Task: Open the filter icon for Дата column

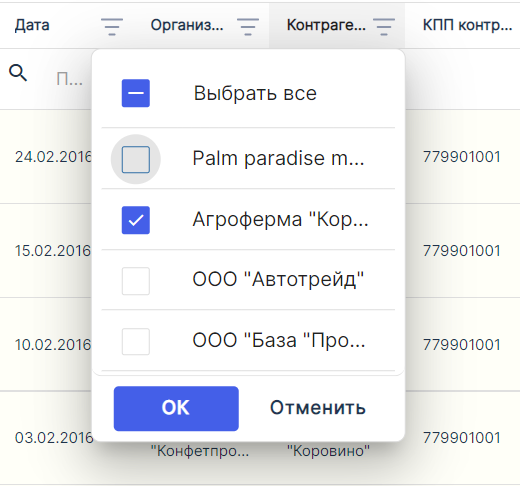Action: click(112, 26)
